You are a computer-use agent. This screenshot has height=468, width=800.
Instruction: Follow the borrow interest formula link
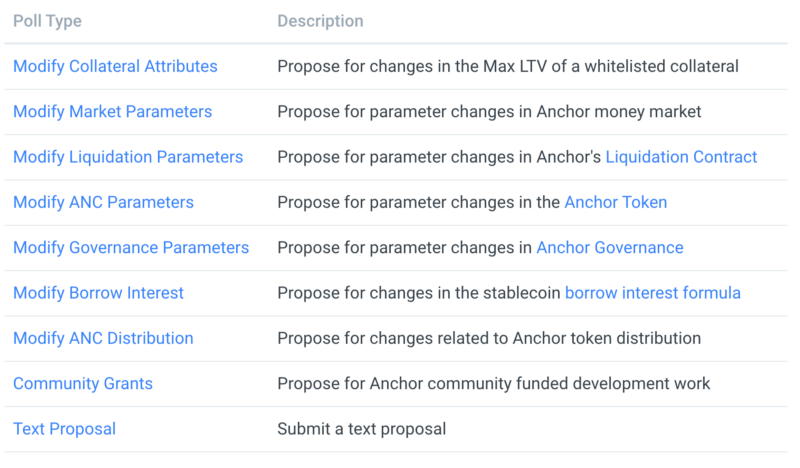point(653,293)
